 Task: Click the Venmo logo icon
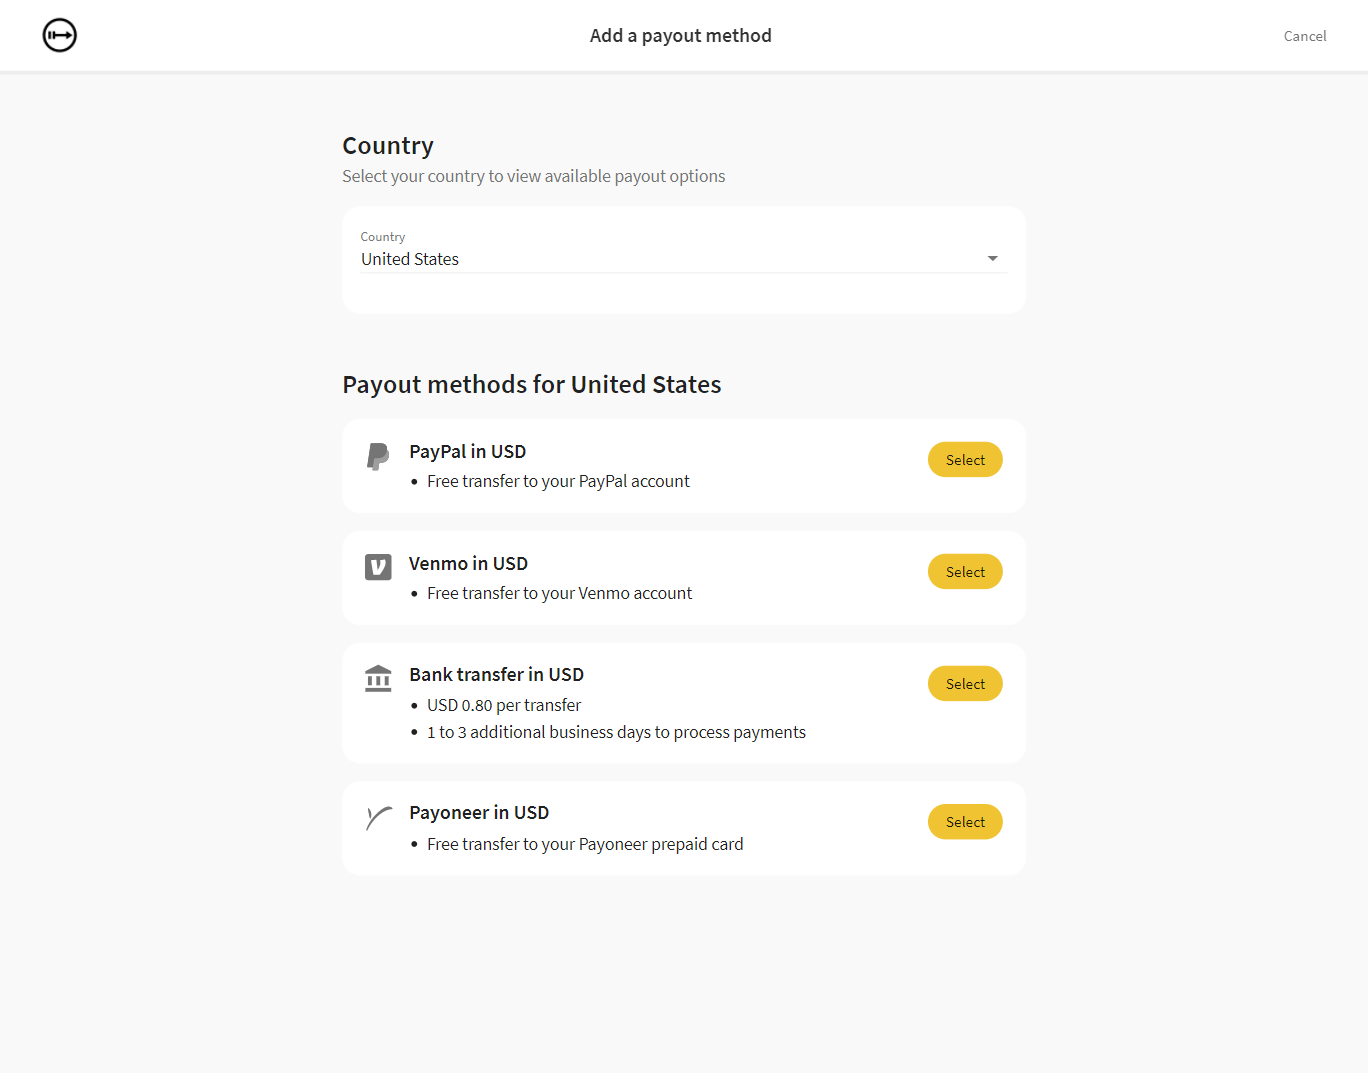378,567
